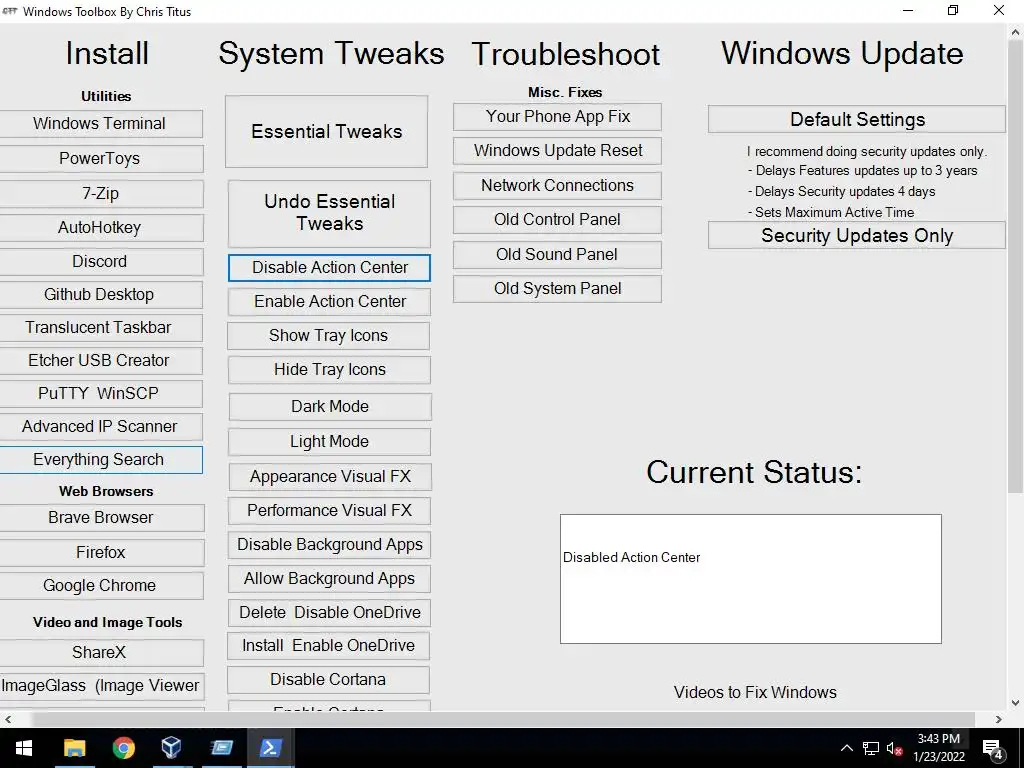Viewport: 1024px width, 768px height.
Task: Click the muted volume tray icon
Action: click(894, 748)
